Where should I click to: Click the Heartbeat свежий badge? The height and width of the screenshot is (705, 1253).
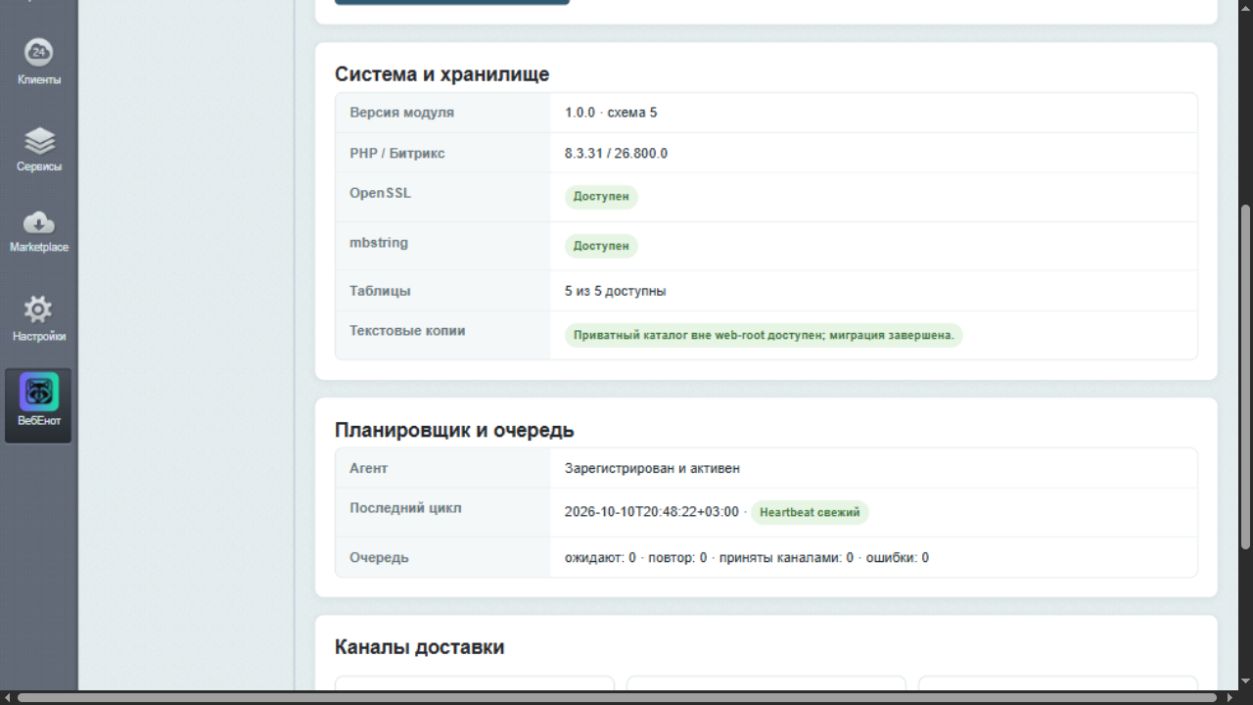810,512
